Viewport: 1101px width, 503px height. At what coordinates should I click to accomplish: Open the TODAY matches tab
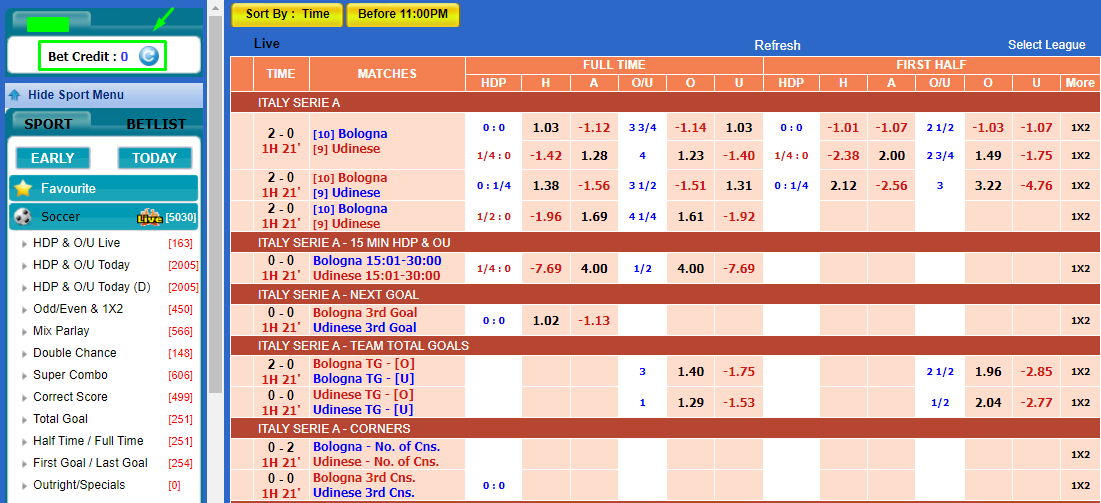(154, 158)
